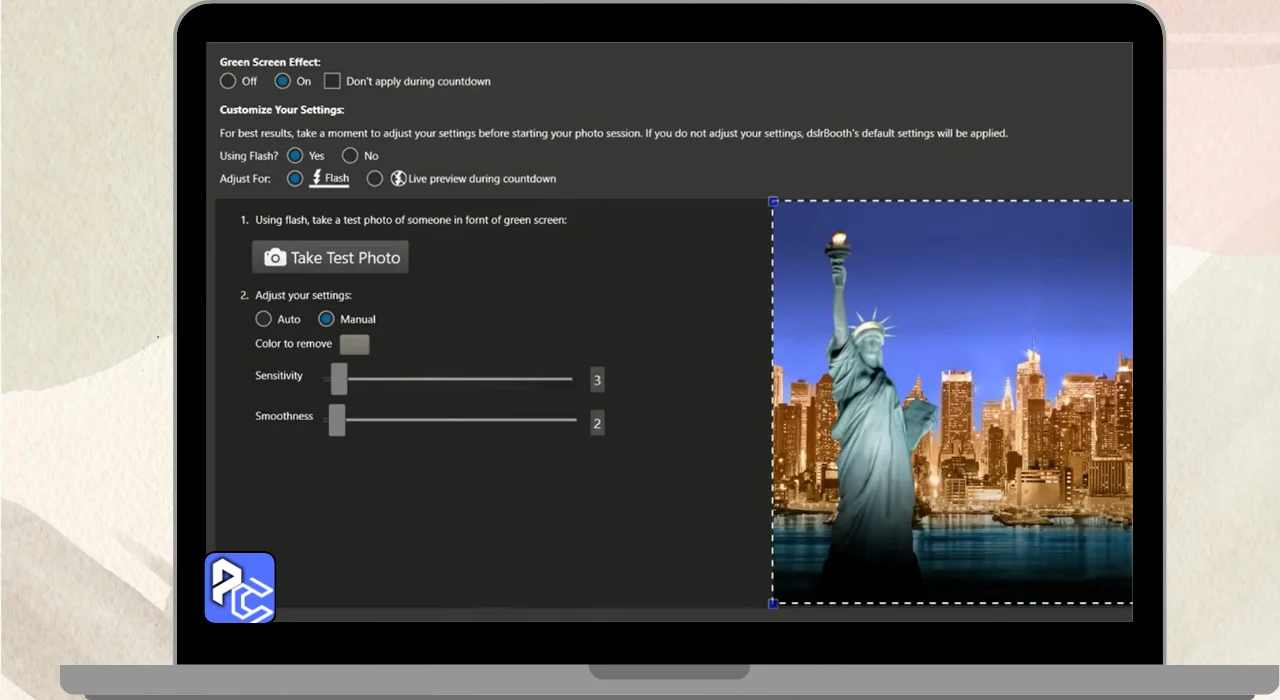Click the Smoothness slider handle
1280x700 pixels.
pyautogui.click(x=337, y=420)
